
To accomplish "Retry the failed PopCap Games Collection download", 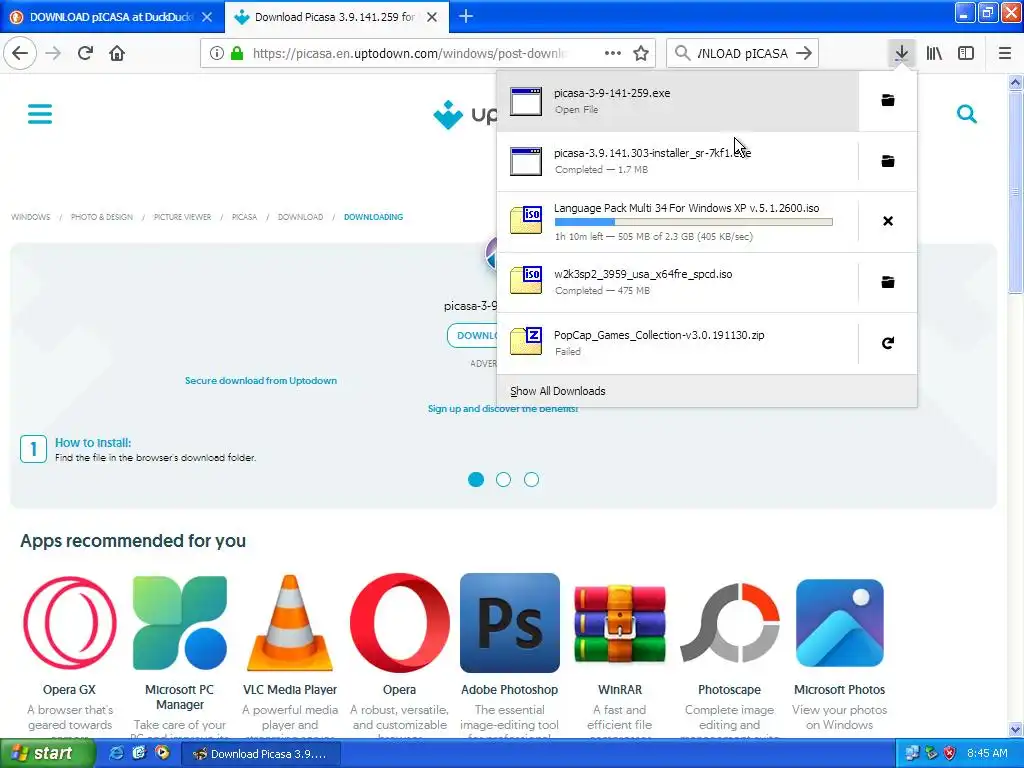I will click(x=888, y=343).
